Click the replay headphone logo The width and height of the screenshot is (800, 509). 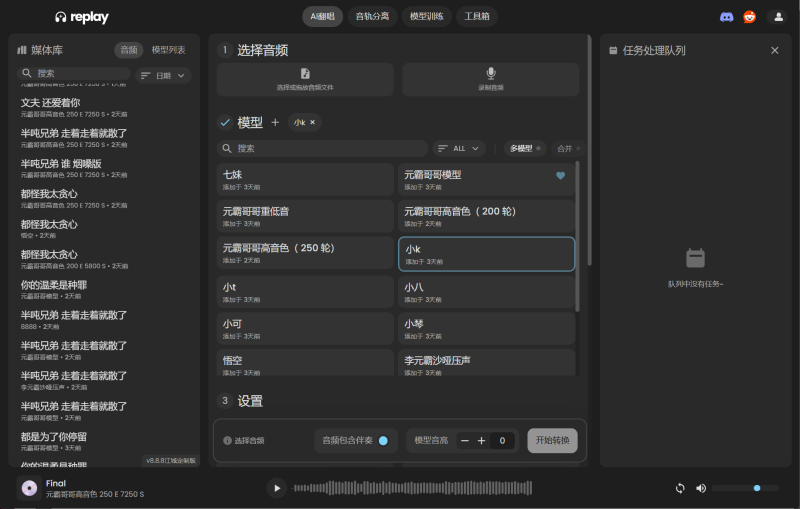[x=61, y=17]
